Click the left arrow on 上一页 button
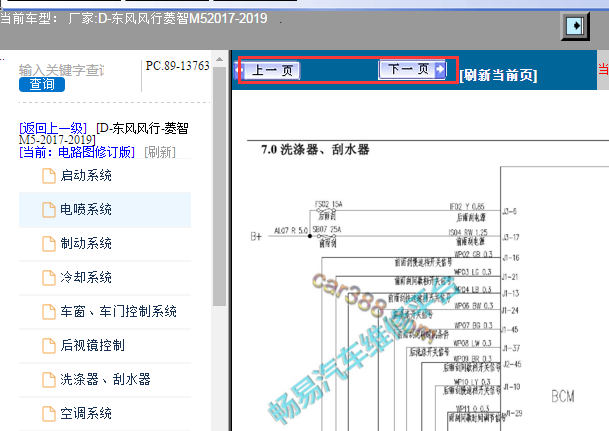This screenshot has width=609, height=431. pos(238,71)
